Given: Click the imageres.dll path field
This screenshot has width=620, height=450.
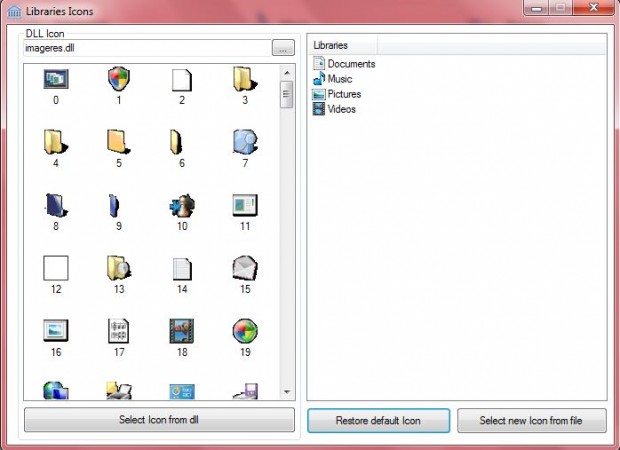Looking at the screenshot, I should click(x=147, y=48).
